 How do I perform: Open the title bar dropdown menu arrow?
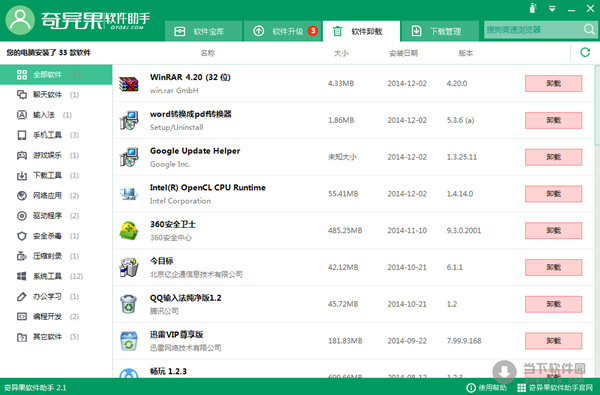pyautogui.click(x=552, y=8)
